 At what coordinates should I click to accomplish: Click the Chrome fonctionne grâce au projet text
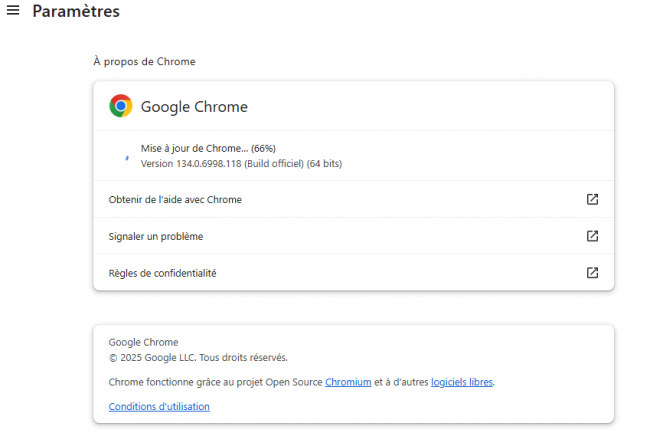click(215, 382)
